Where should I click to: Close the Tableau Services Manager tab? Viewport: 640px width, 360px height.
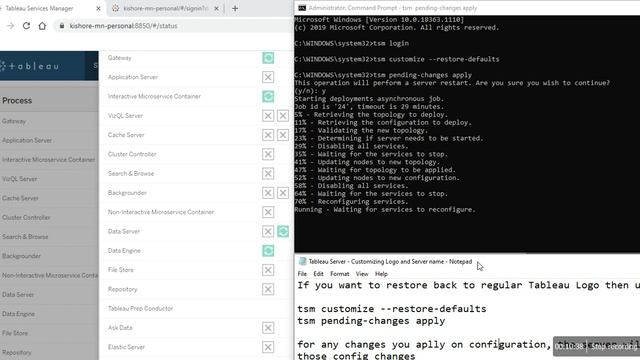(x=98, y=8)
